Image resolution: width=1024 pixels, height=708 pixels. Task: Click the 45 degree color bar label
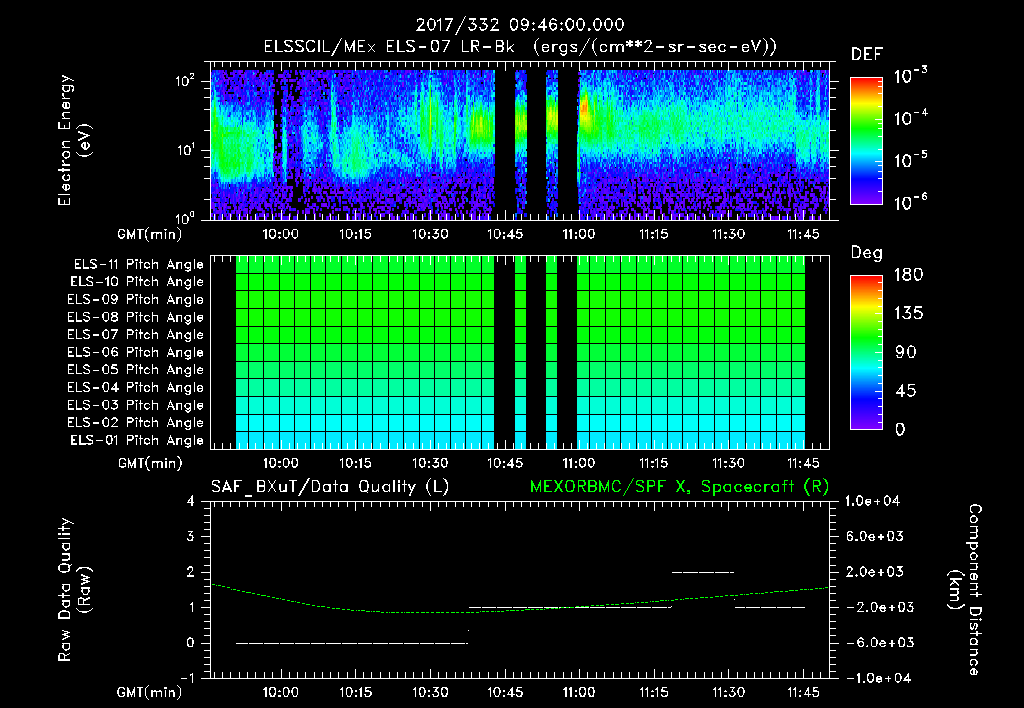pyautogui.click(x=906, y=391)
